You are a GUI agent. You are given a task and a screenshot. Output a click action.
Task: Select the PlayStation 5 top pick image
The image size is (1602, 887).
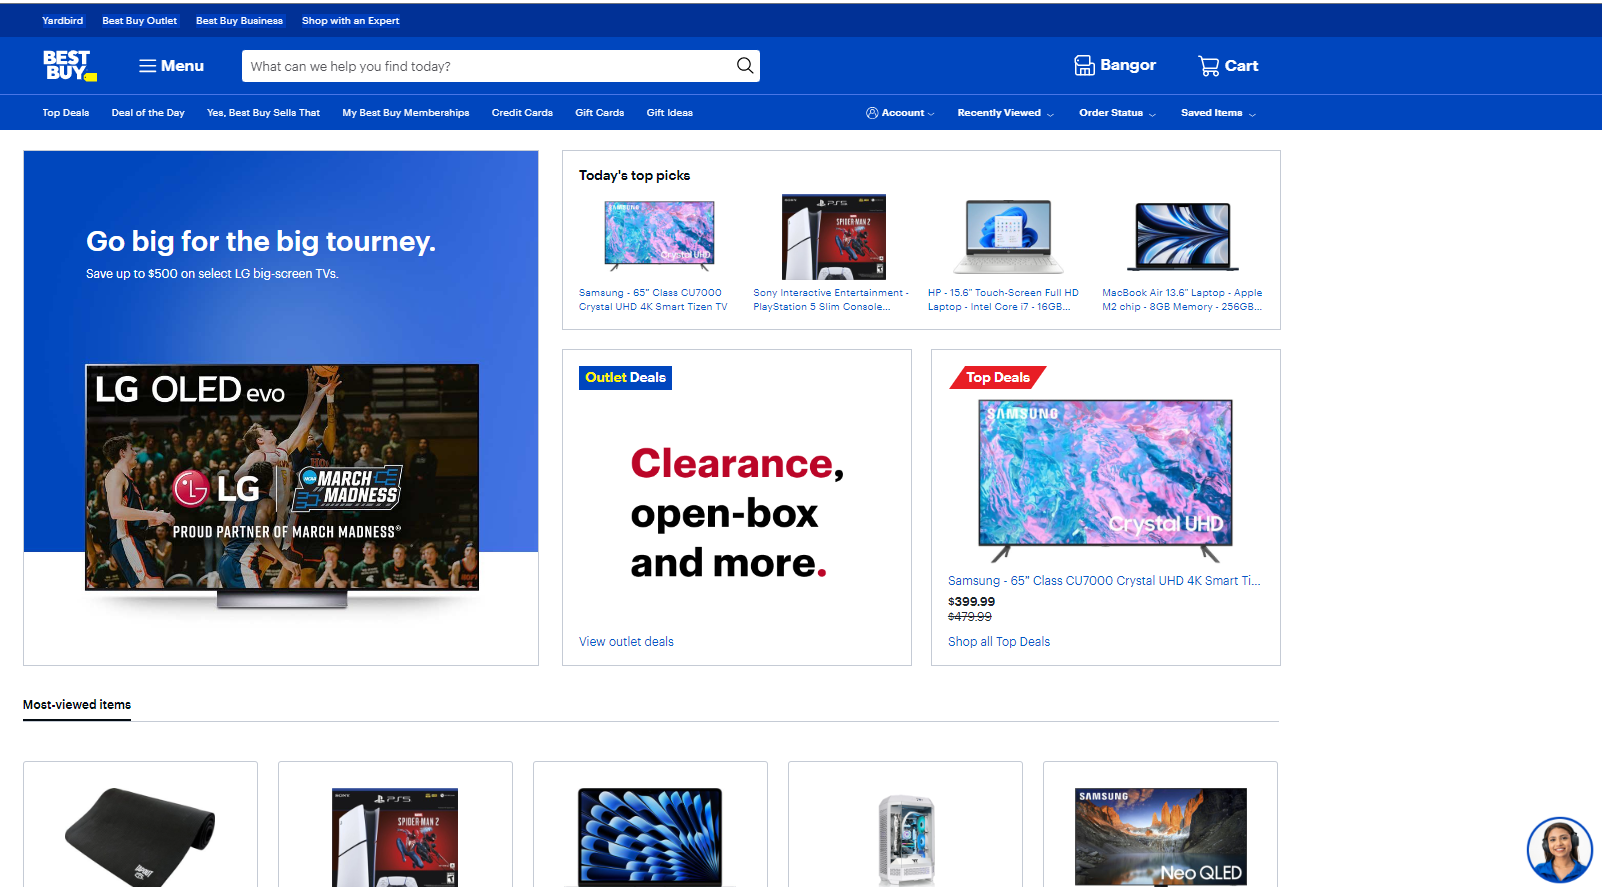point(833,237)
